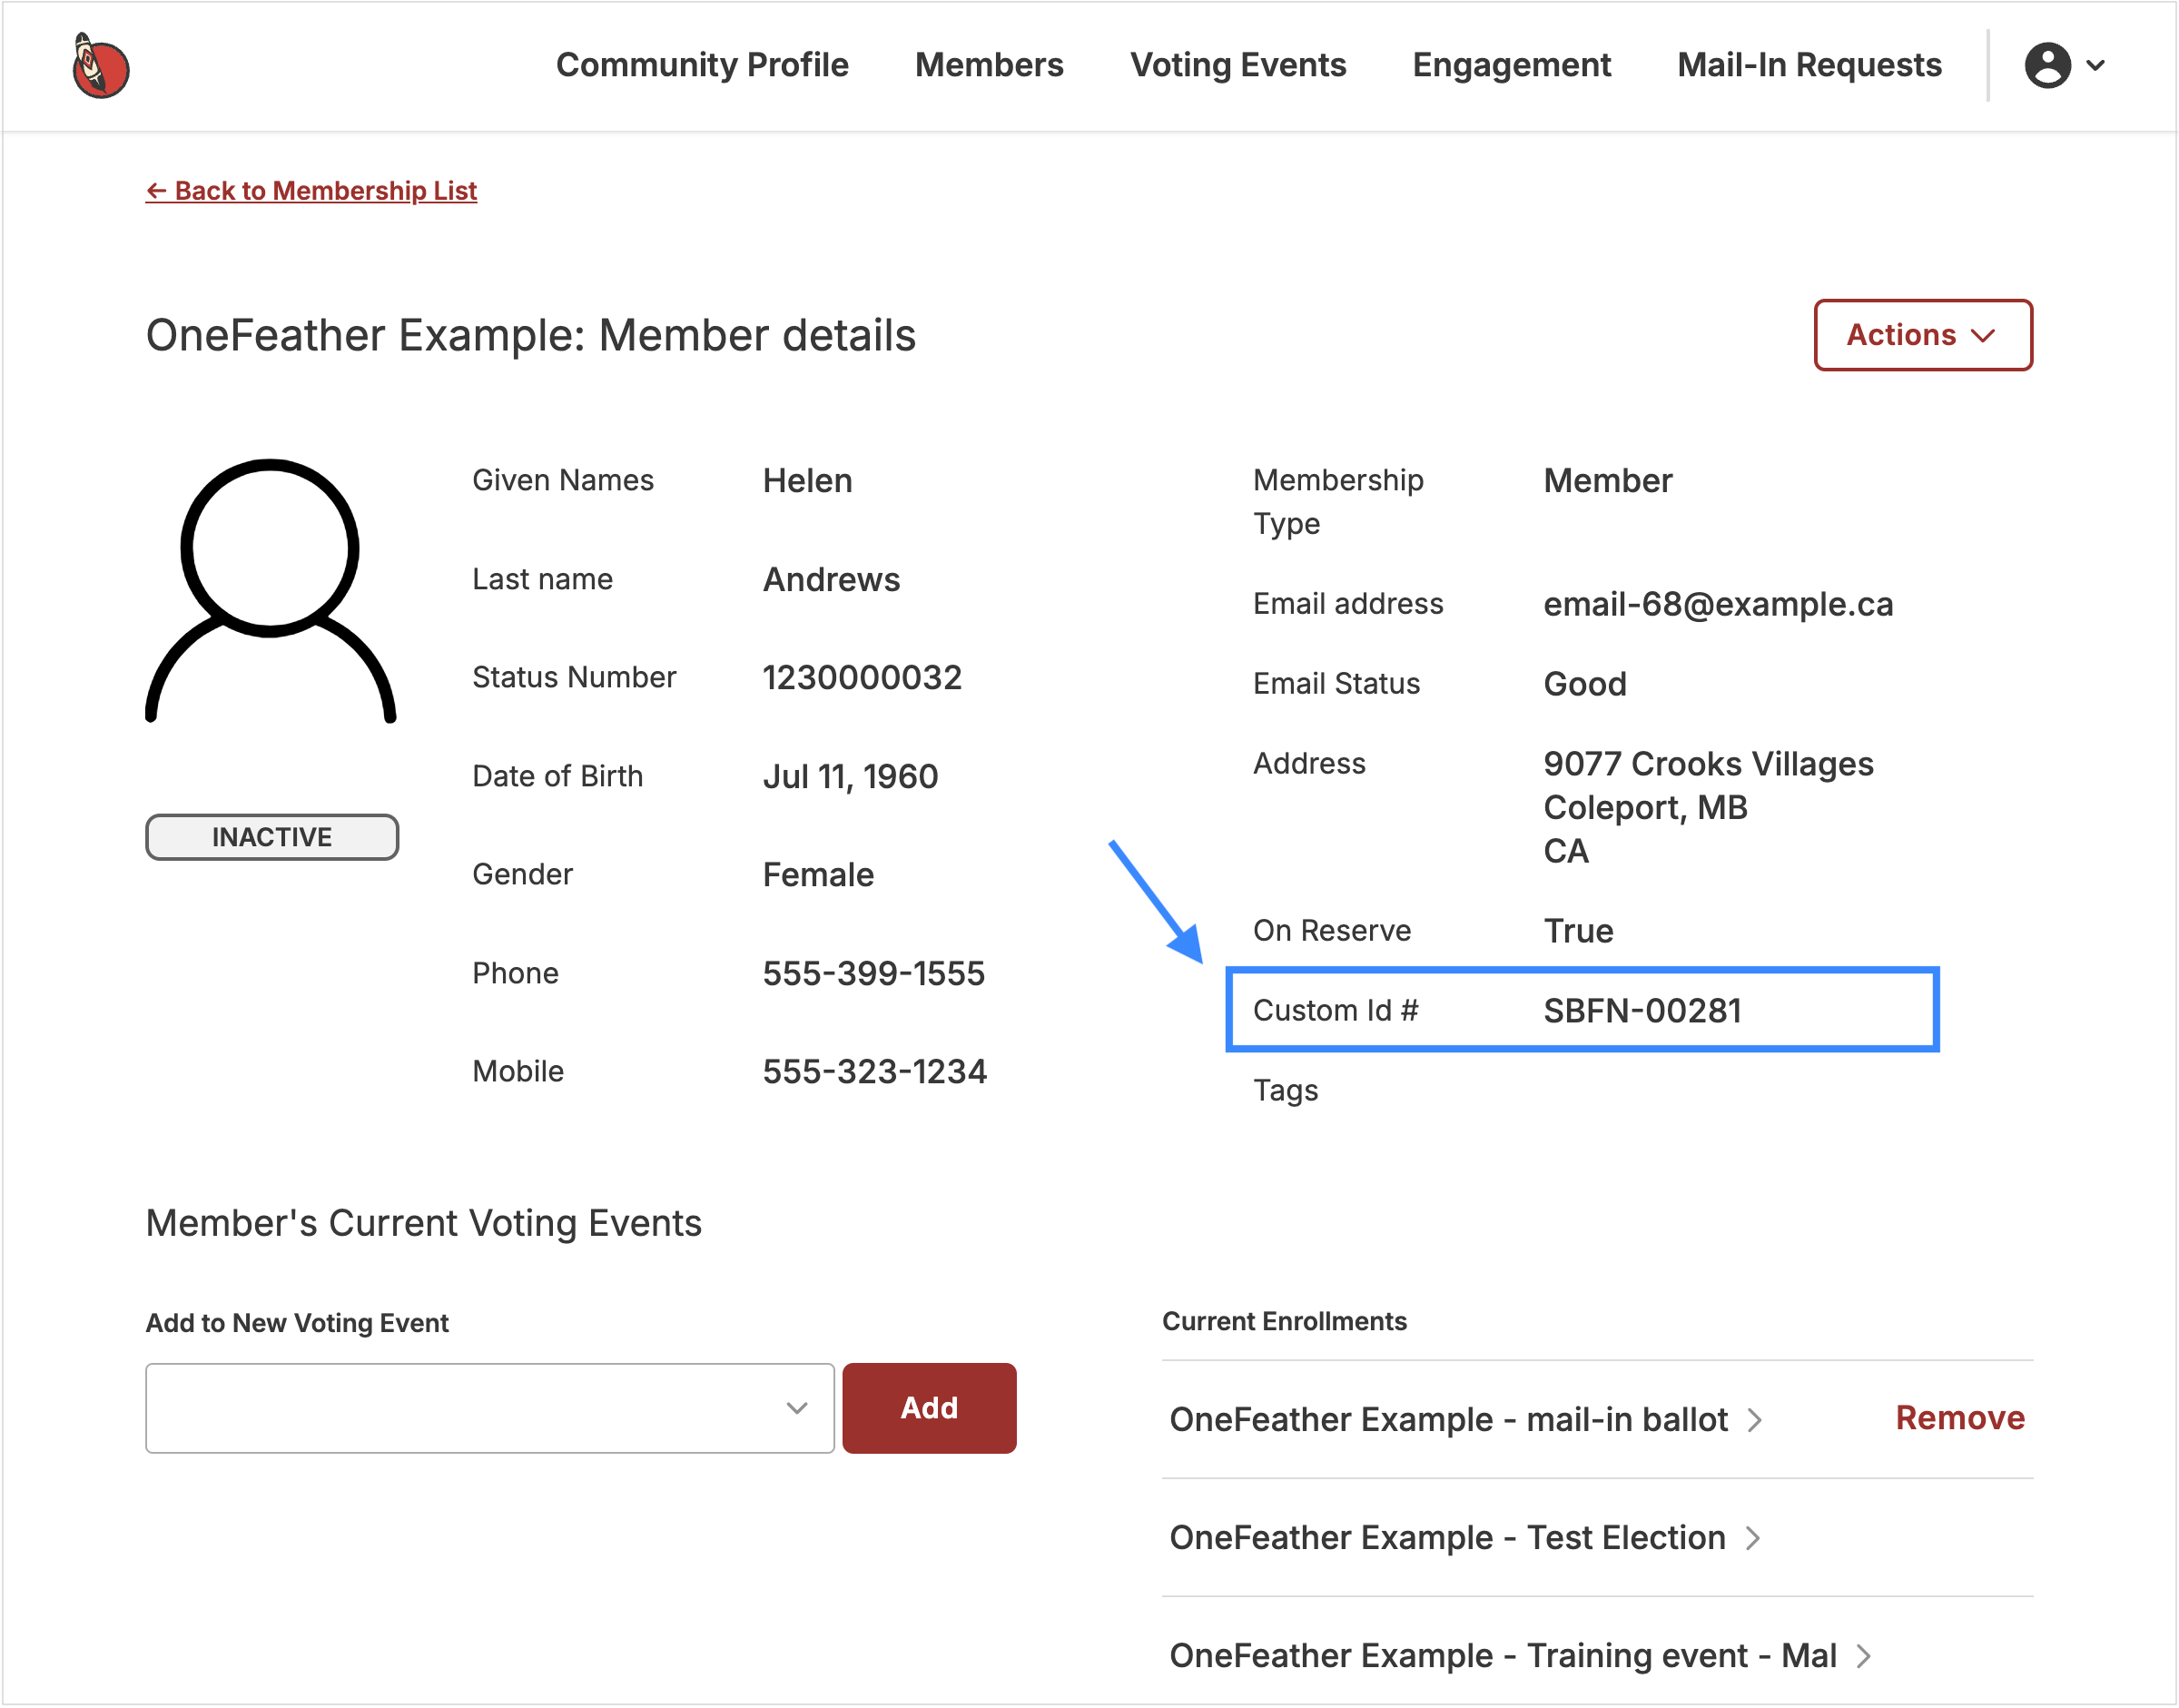Select the status number 1230000032
The height and width of the screenshot is (1708, 2179).
pyautogui.click(x=862, y=677)
